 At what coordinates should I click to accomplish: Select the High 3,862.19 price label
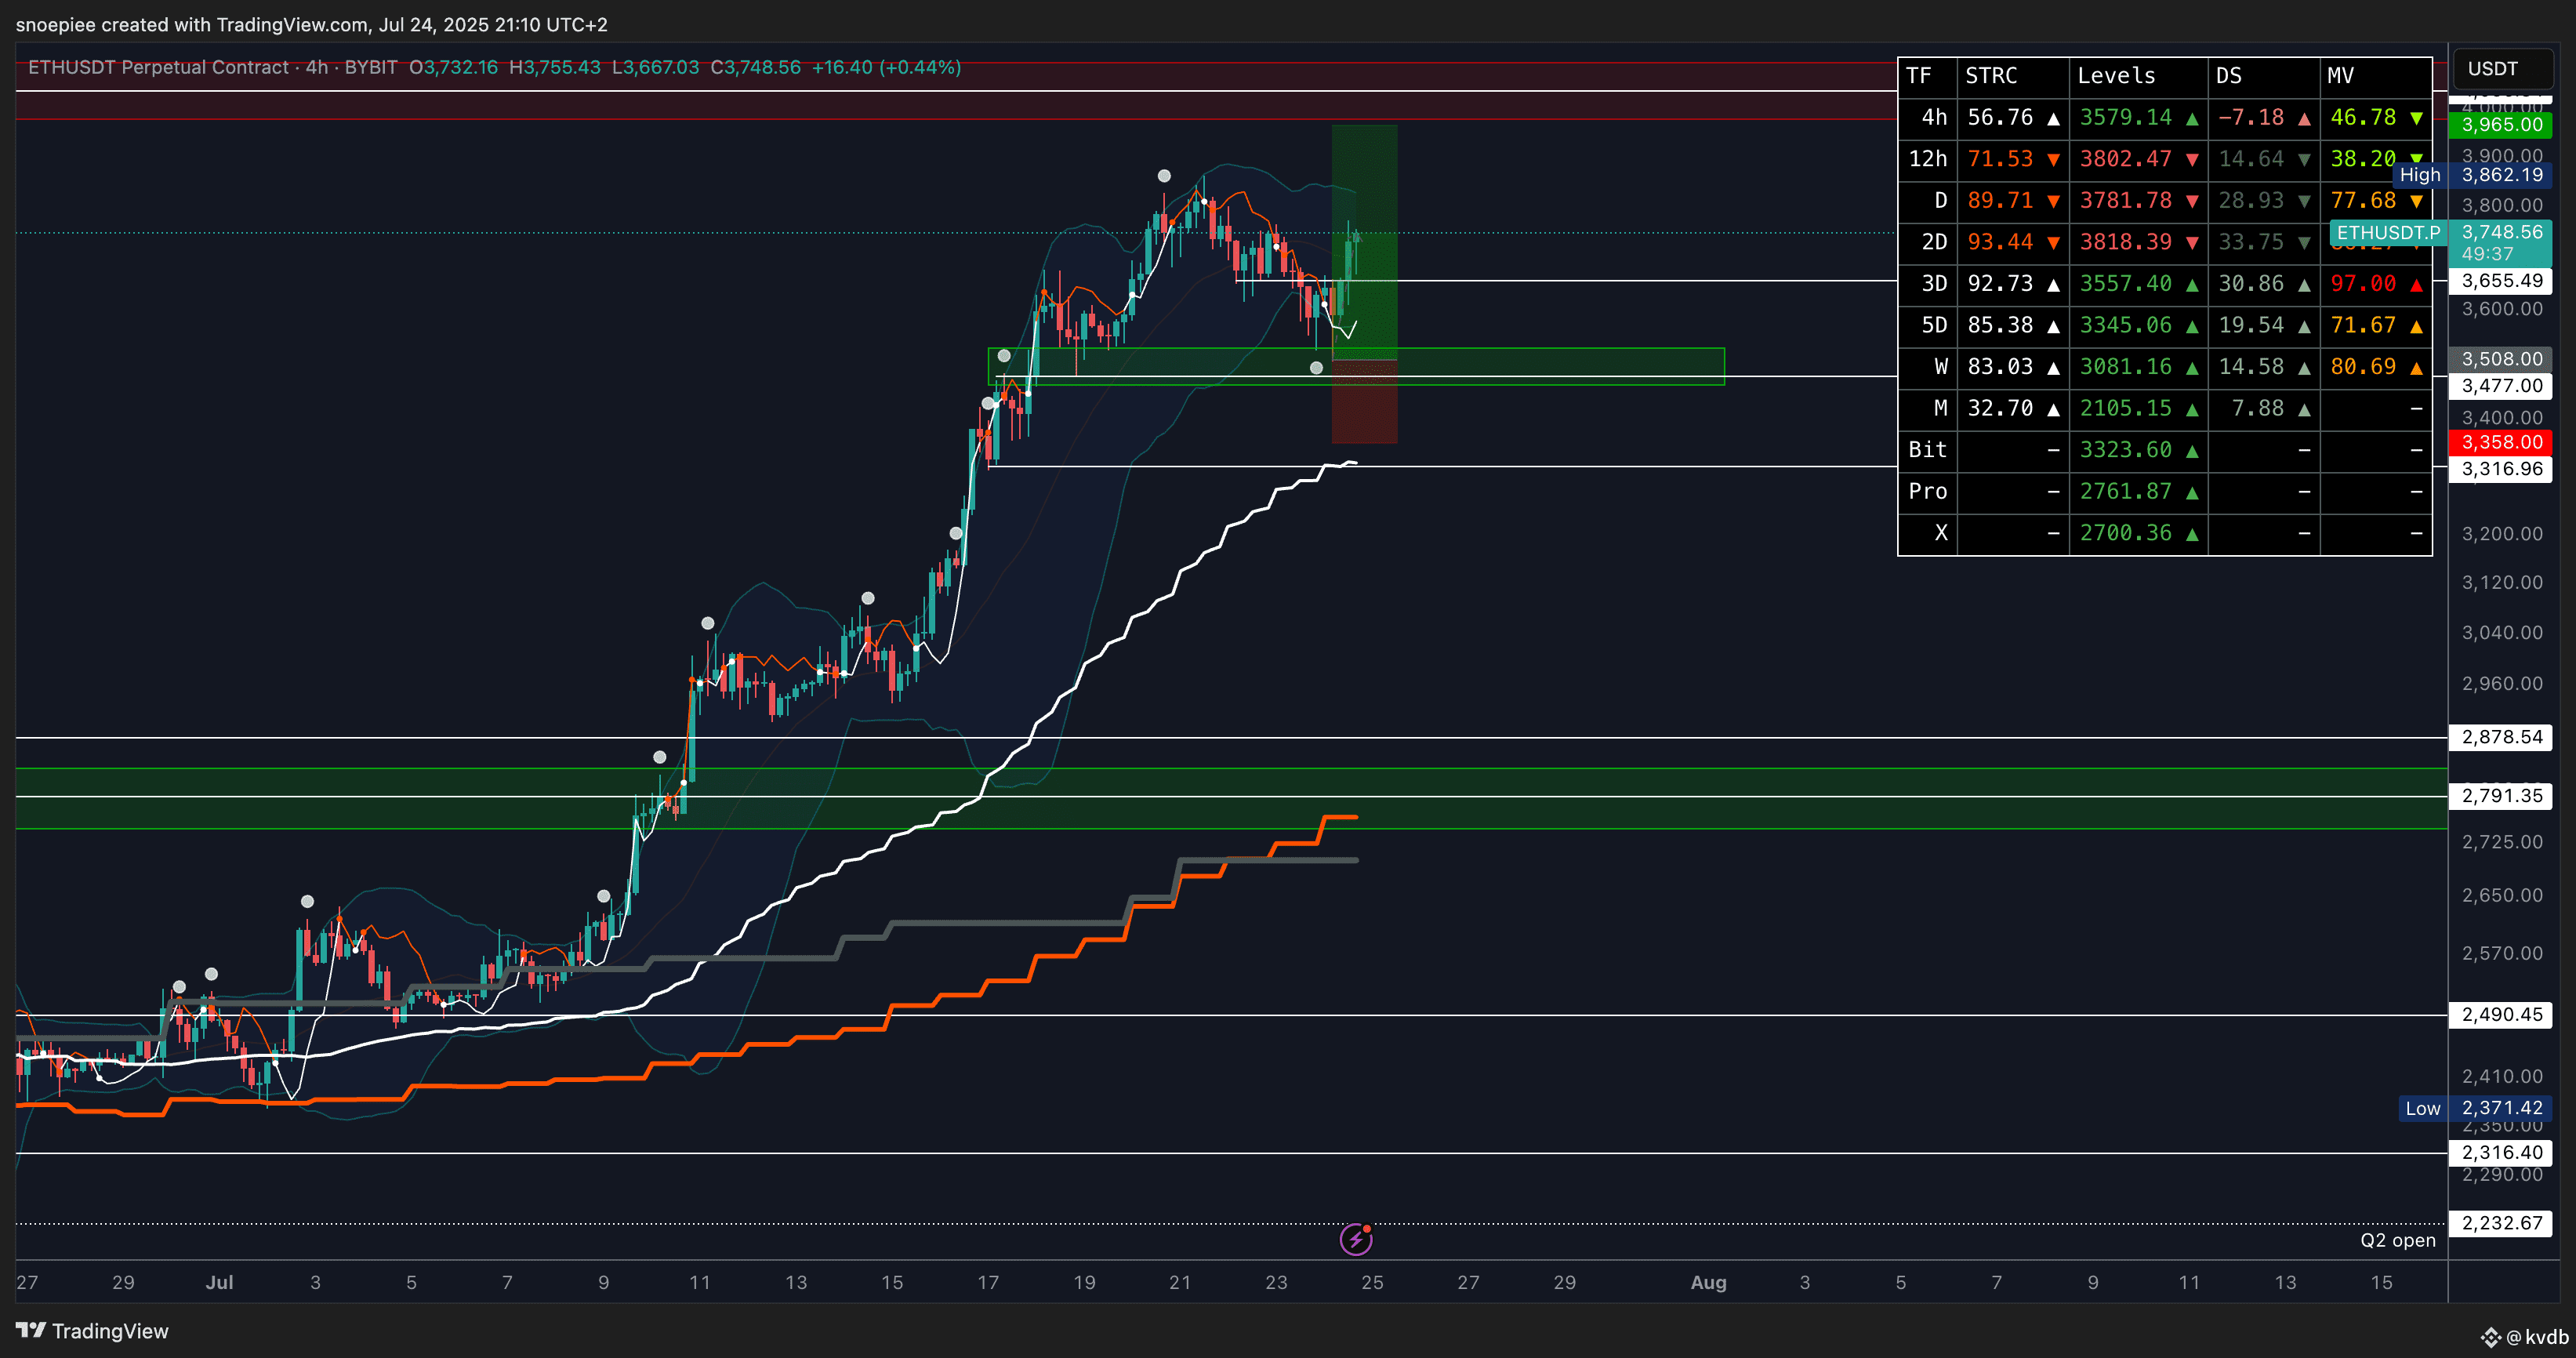[x=2475, y=175]
